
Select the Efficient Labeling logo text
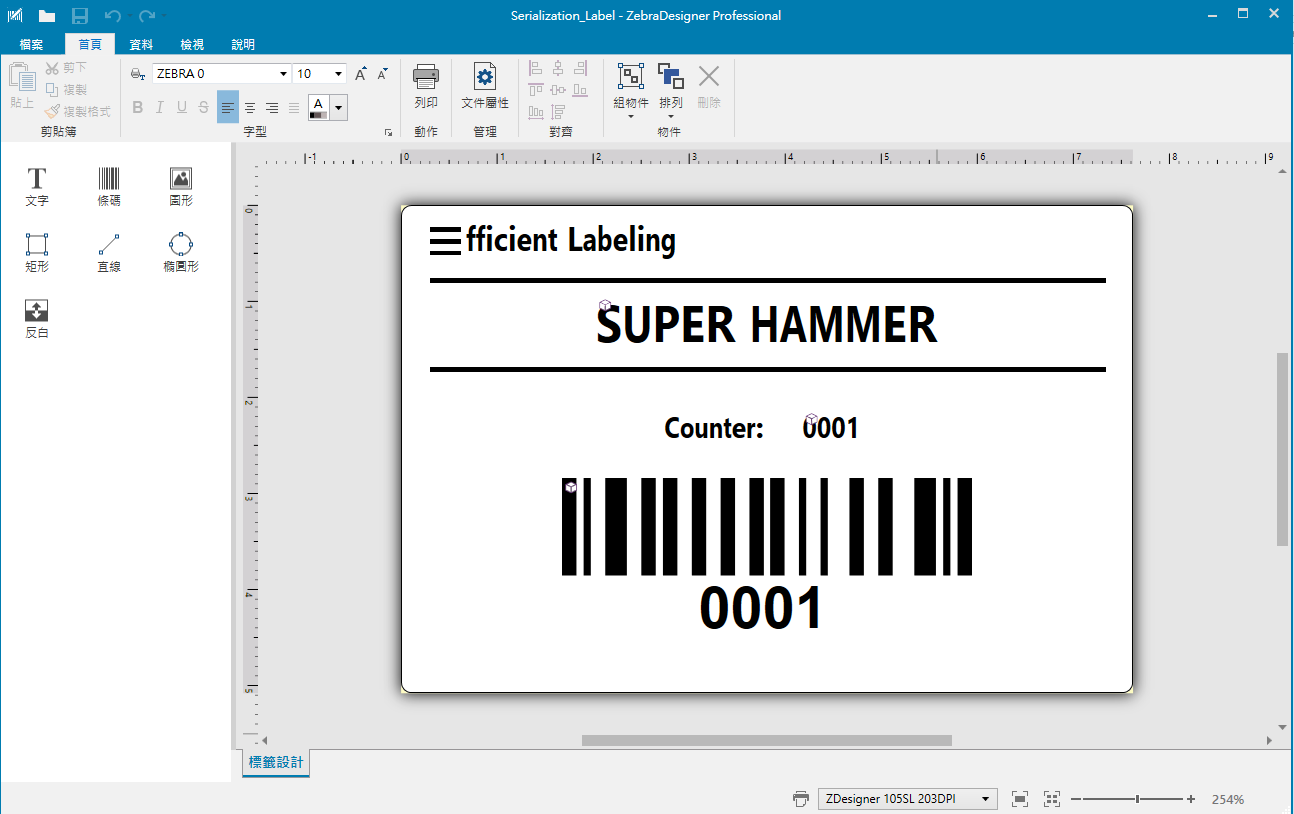click(553, 240)
